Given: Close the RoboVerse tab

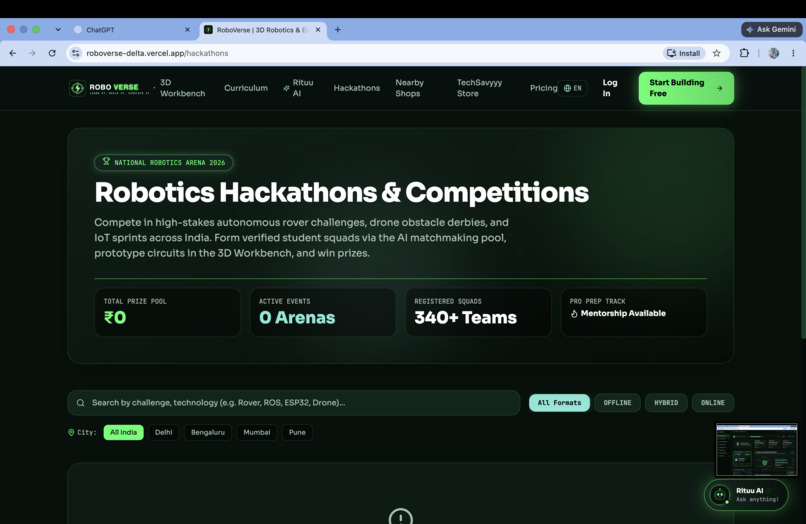Looking at the screenshot, I should [318, 30].
